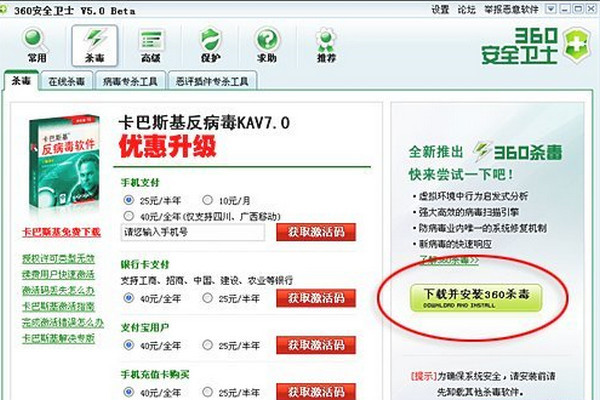
Task: Open the 高级 toolbar section
Action: point(151,46)
